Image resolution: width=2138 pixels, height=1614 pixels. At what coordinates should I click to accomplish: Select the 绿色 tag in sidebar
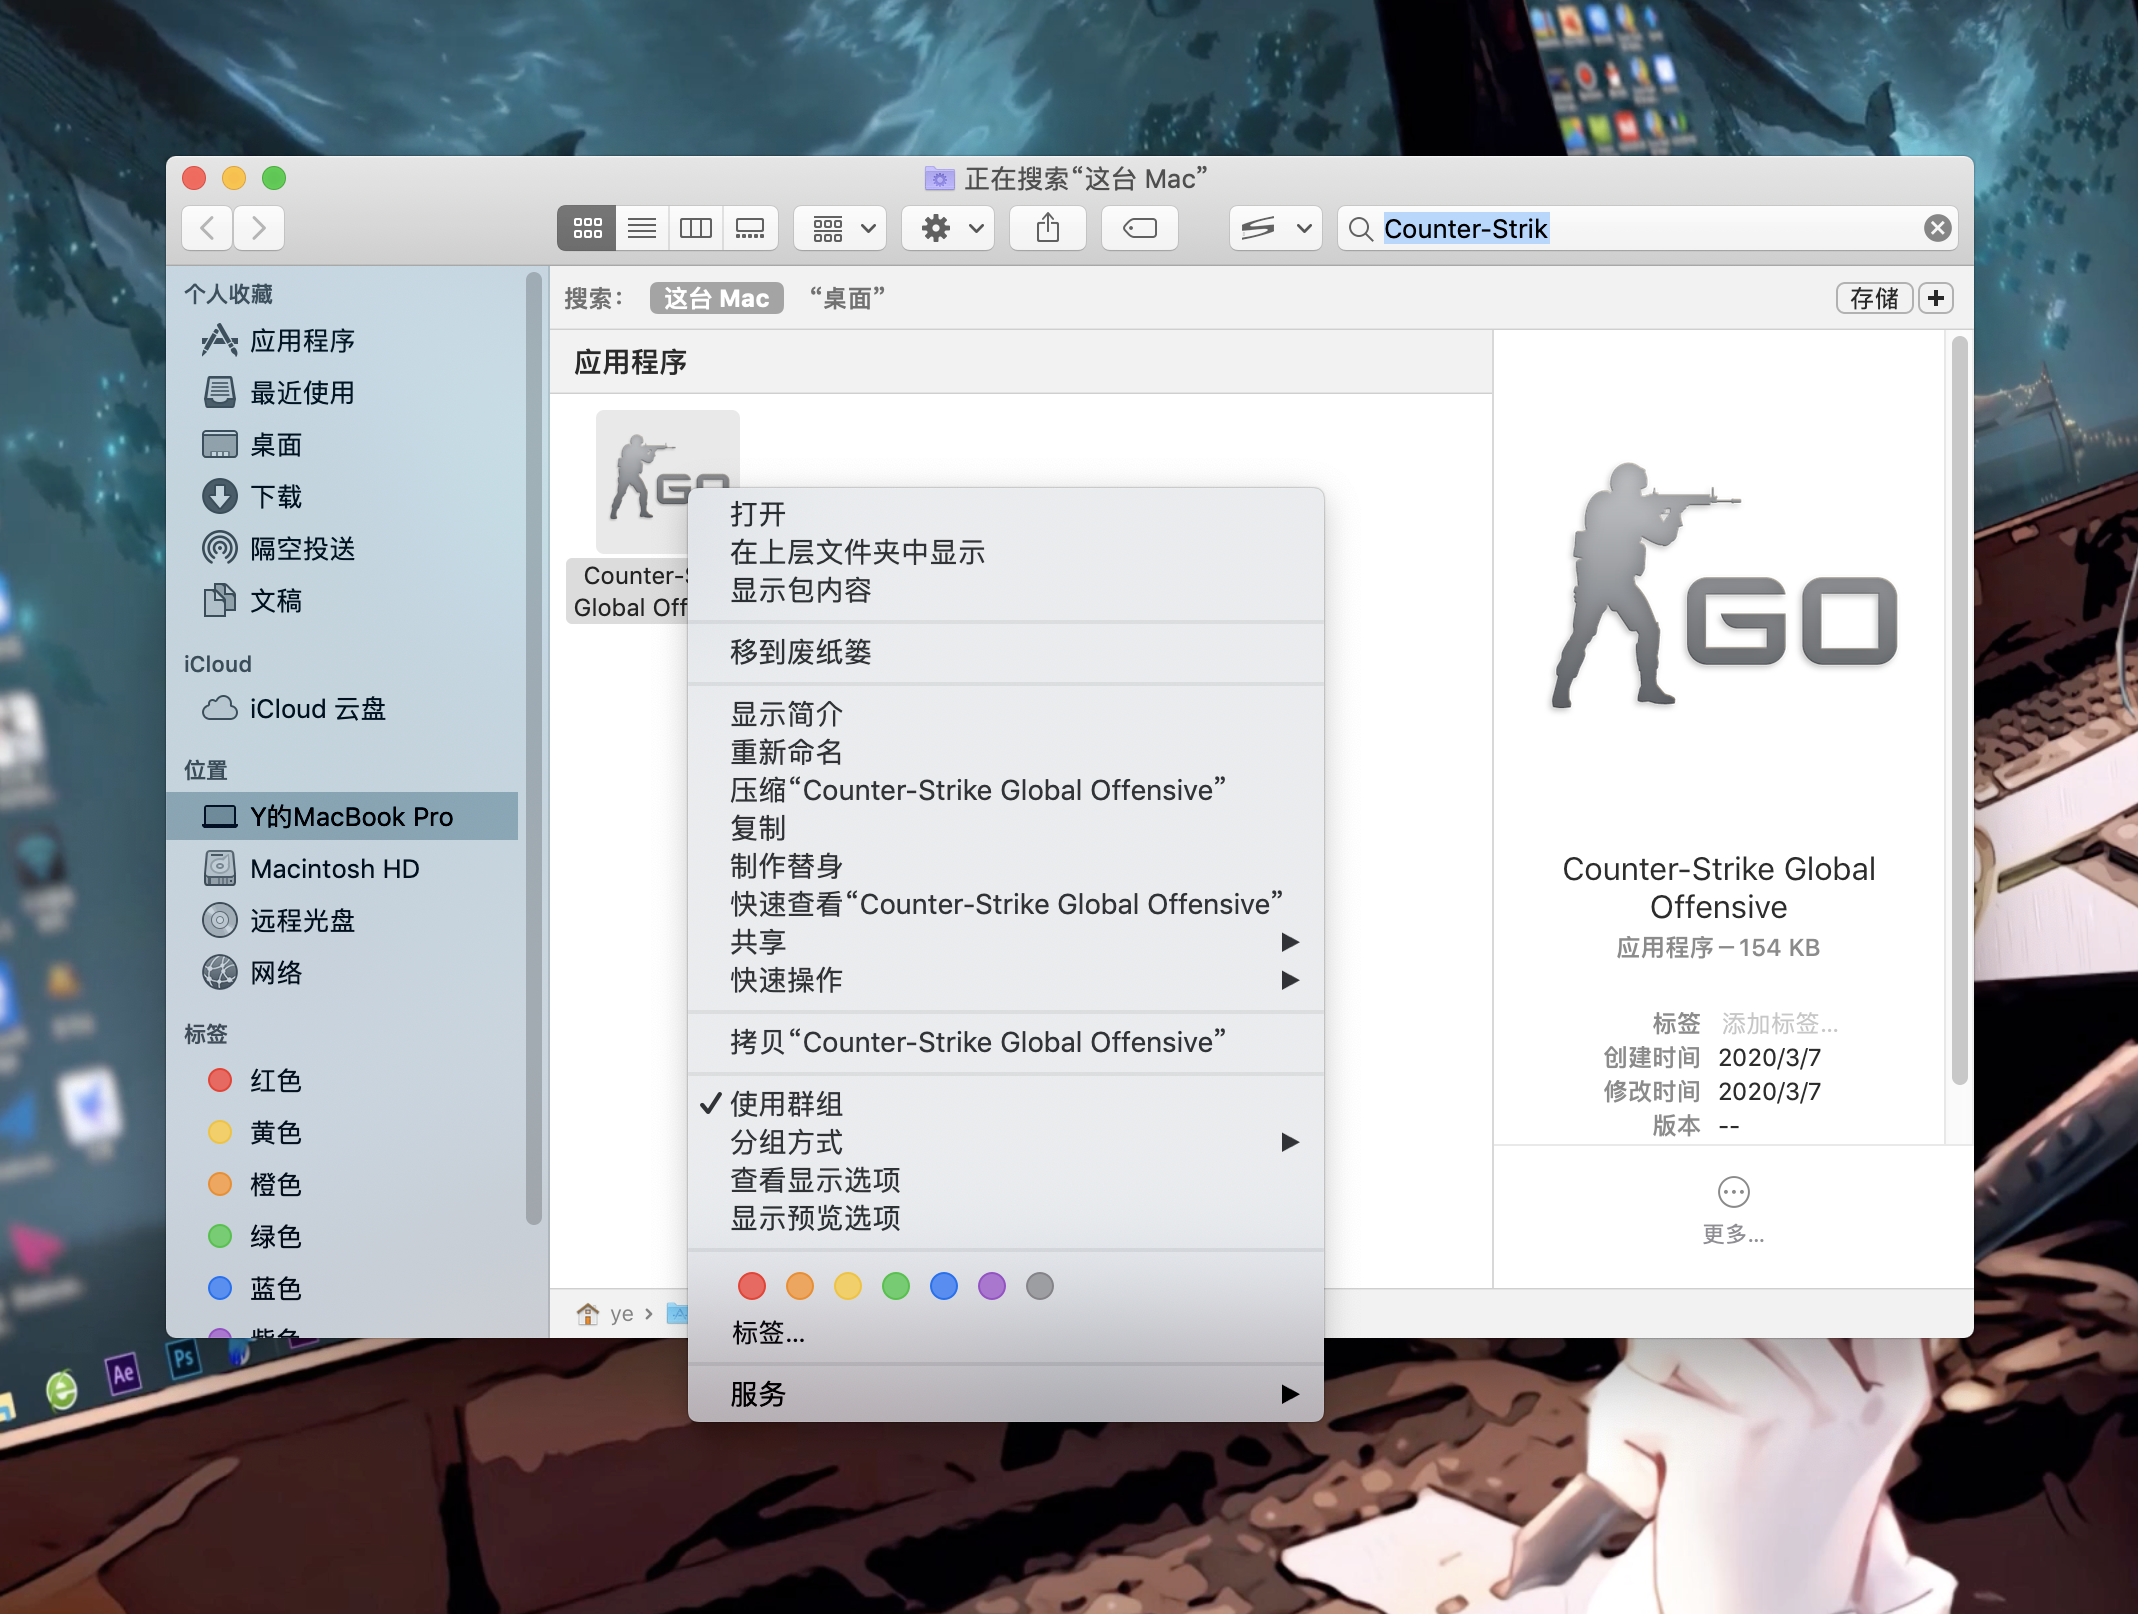coord(344,1237)
